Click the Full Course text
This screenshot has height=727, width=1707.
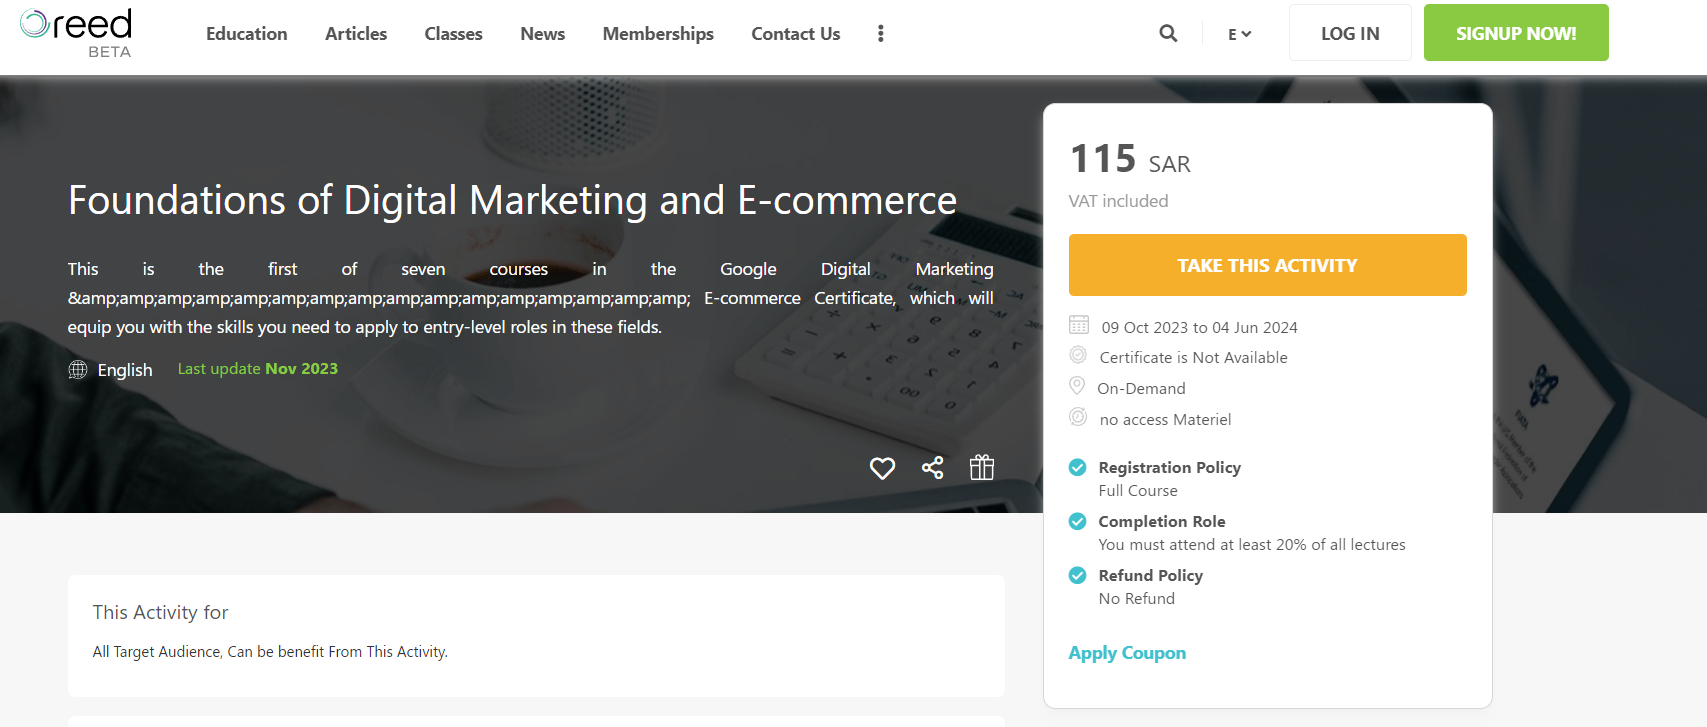pyautogui.click(x=1138, y=491)
